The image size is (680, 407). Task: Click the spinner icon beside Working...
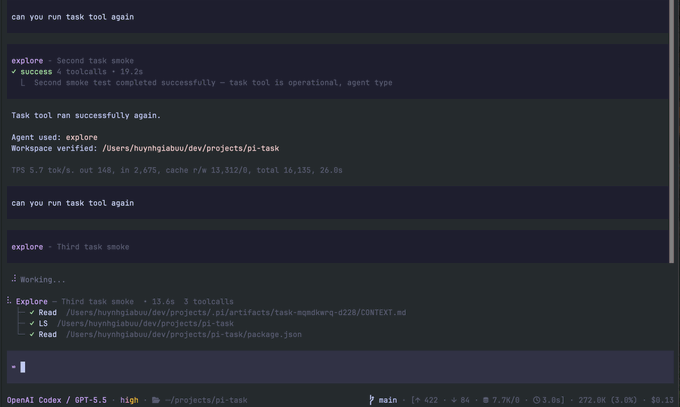tap(14, 279)
